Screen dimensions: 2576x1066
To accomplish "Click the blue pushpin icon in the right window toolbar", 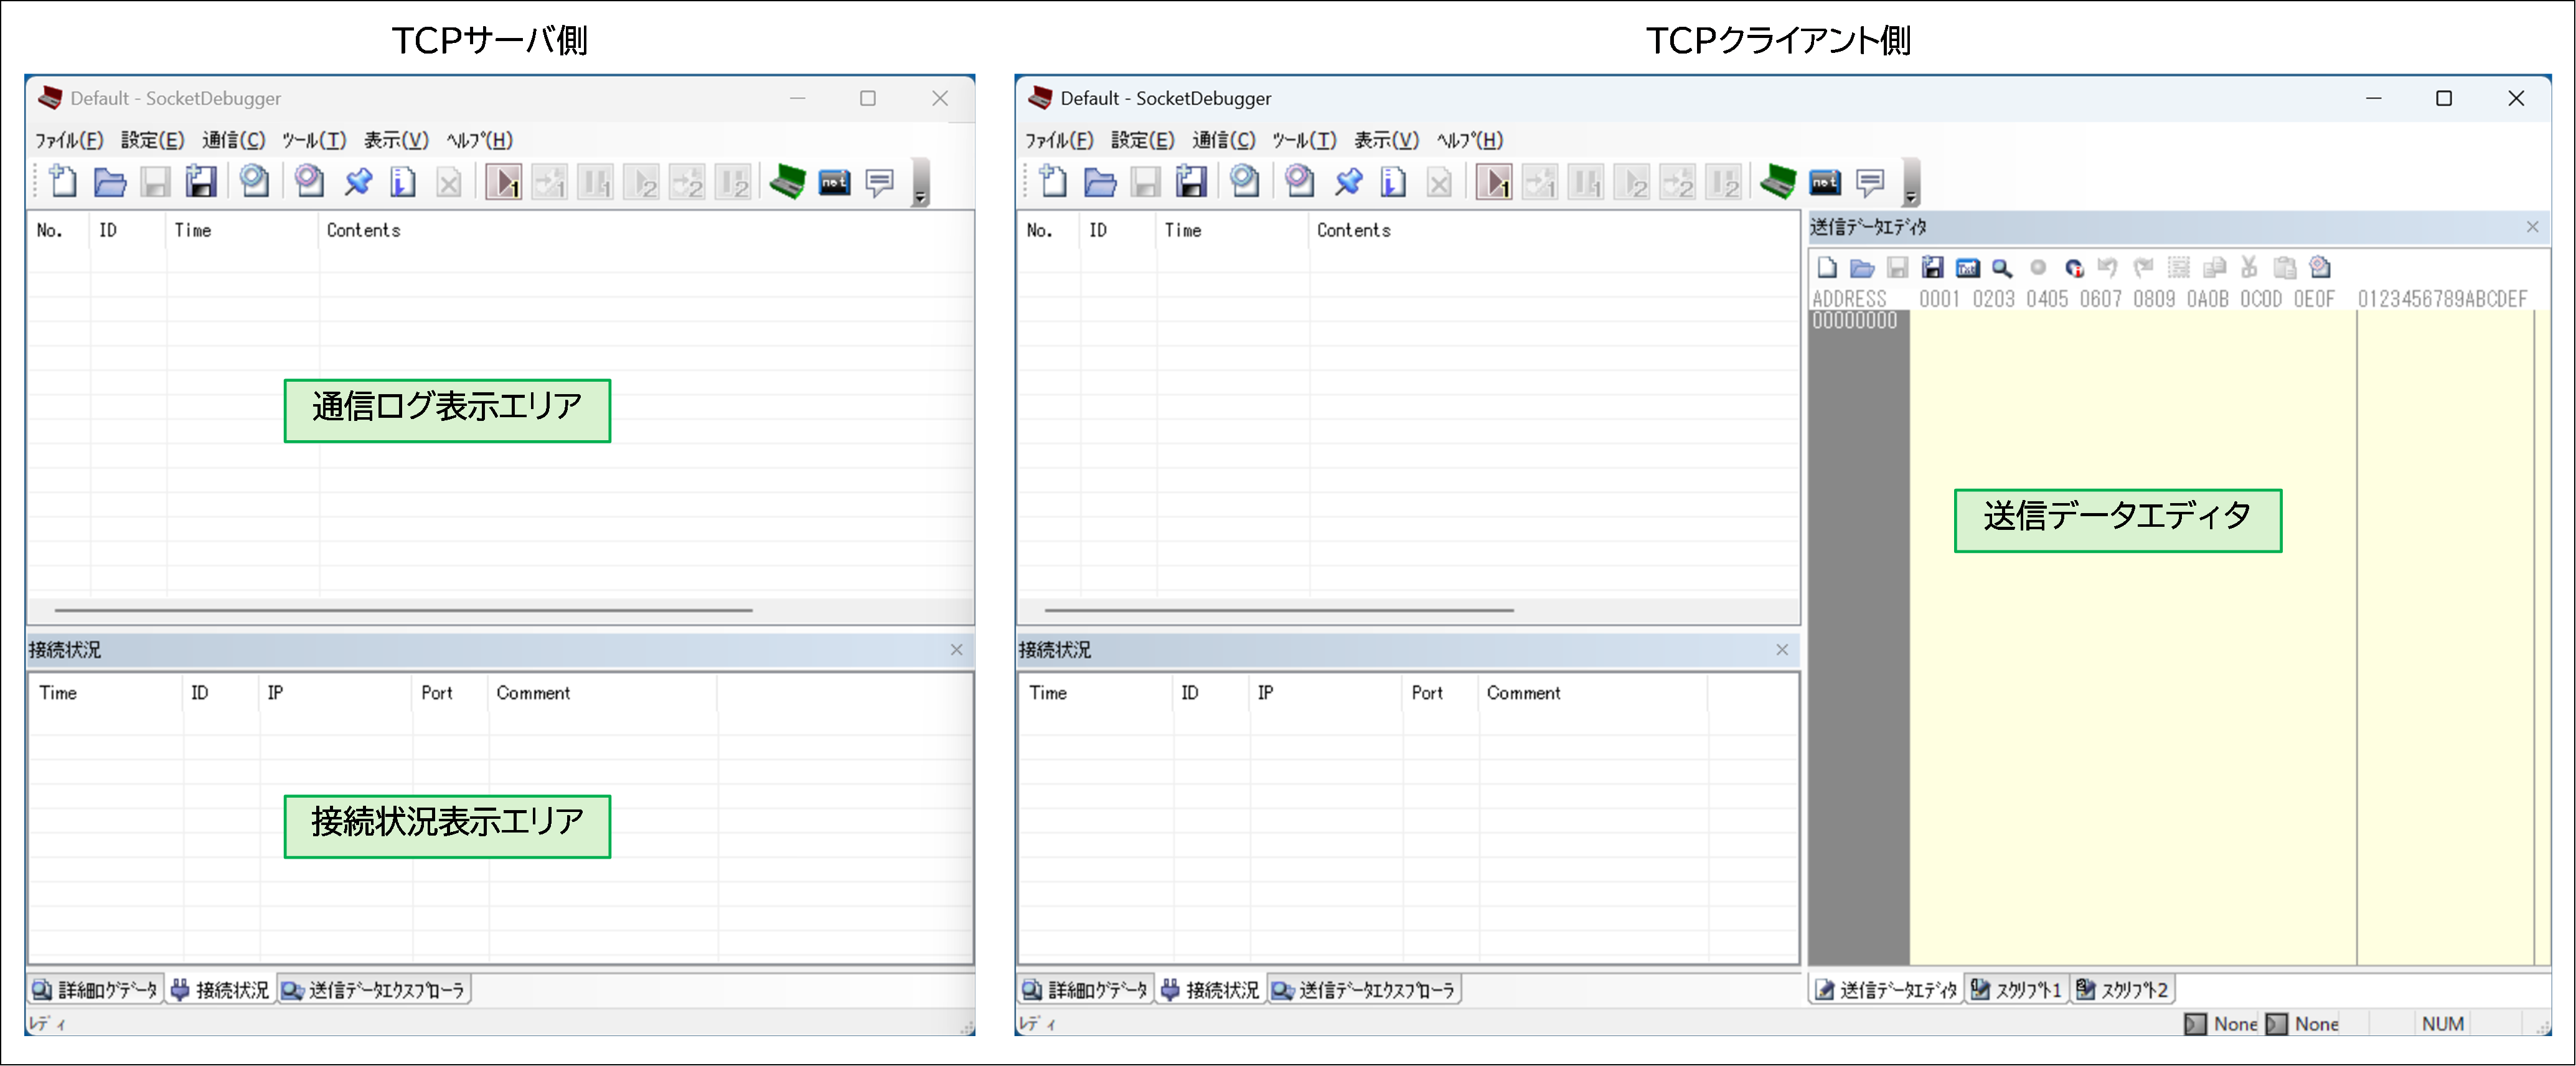I will pyautogui.click(x=1348, y=182).
